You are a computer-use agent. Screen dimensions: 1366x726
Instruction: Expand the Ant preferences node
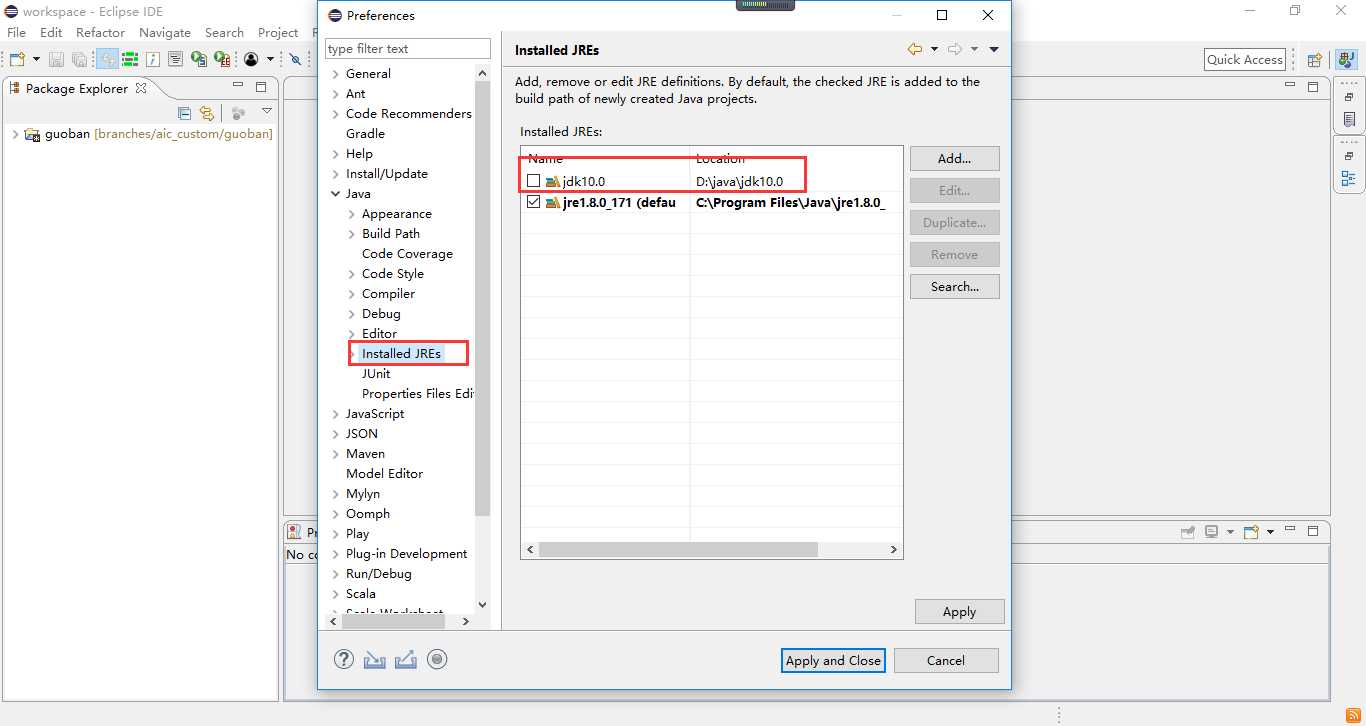[336, 94]
